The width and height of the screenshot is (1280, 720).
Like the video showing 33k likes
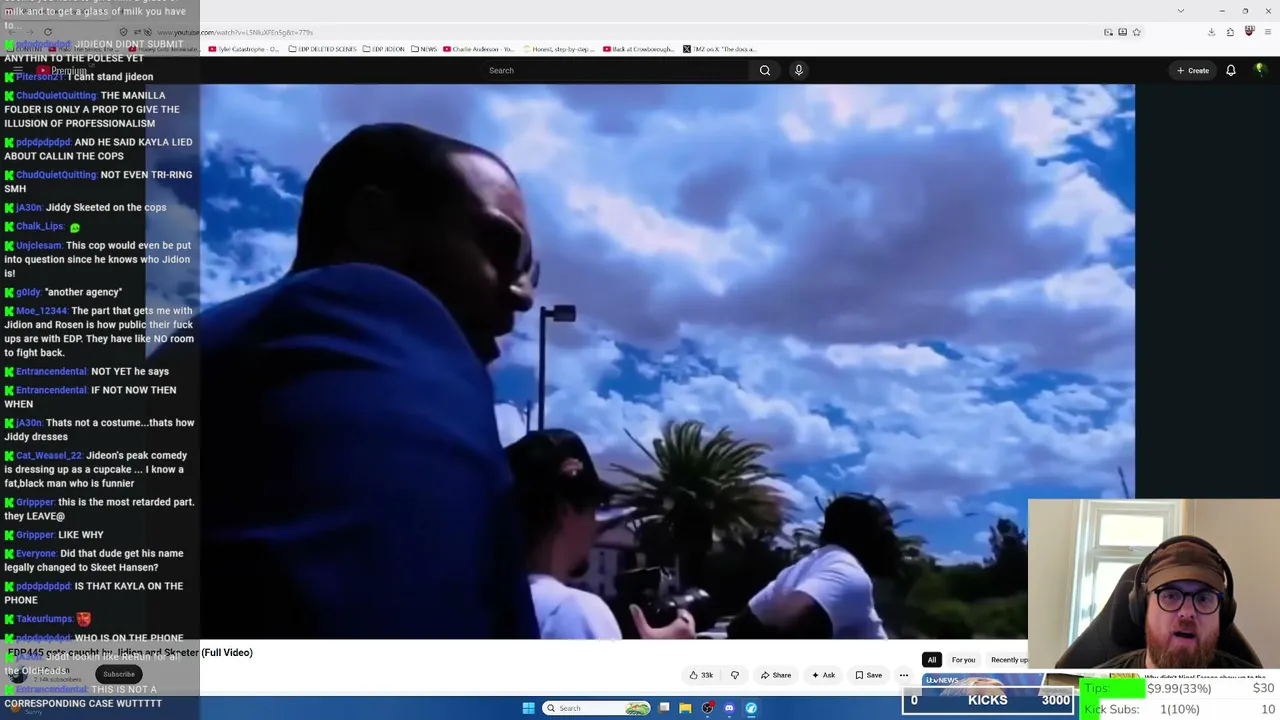click(x=701, y=675)
